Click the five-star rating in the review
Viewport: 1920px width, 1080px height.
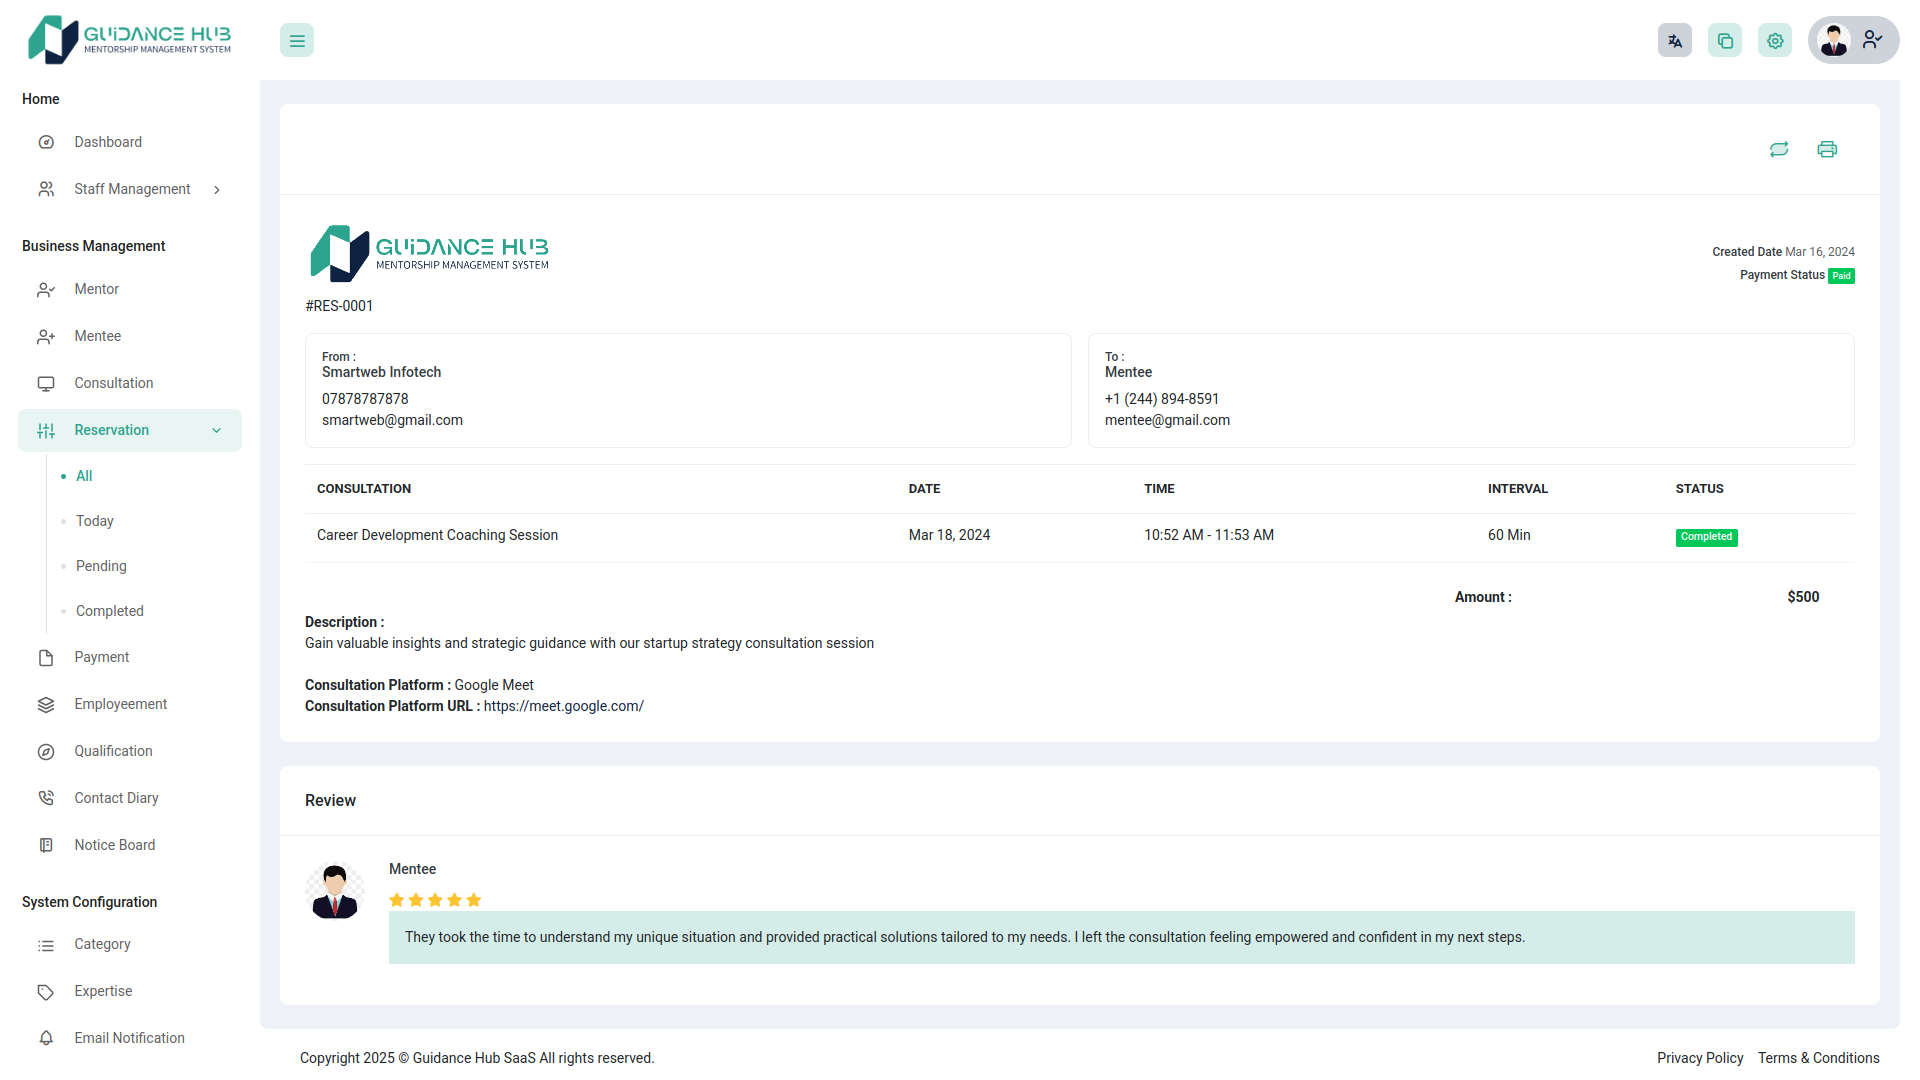[x=435, y=900]
